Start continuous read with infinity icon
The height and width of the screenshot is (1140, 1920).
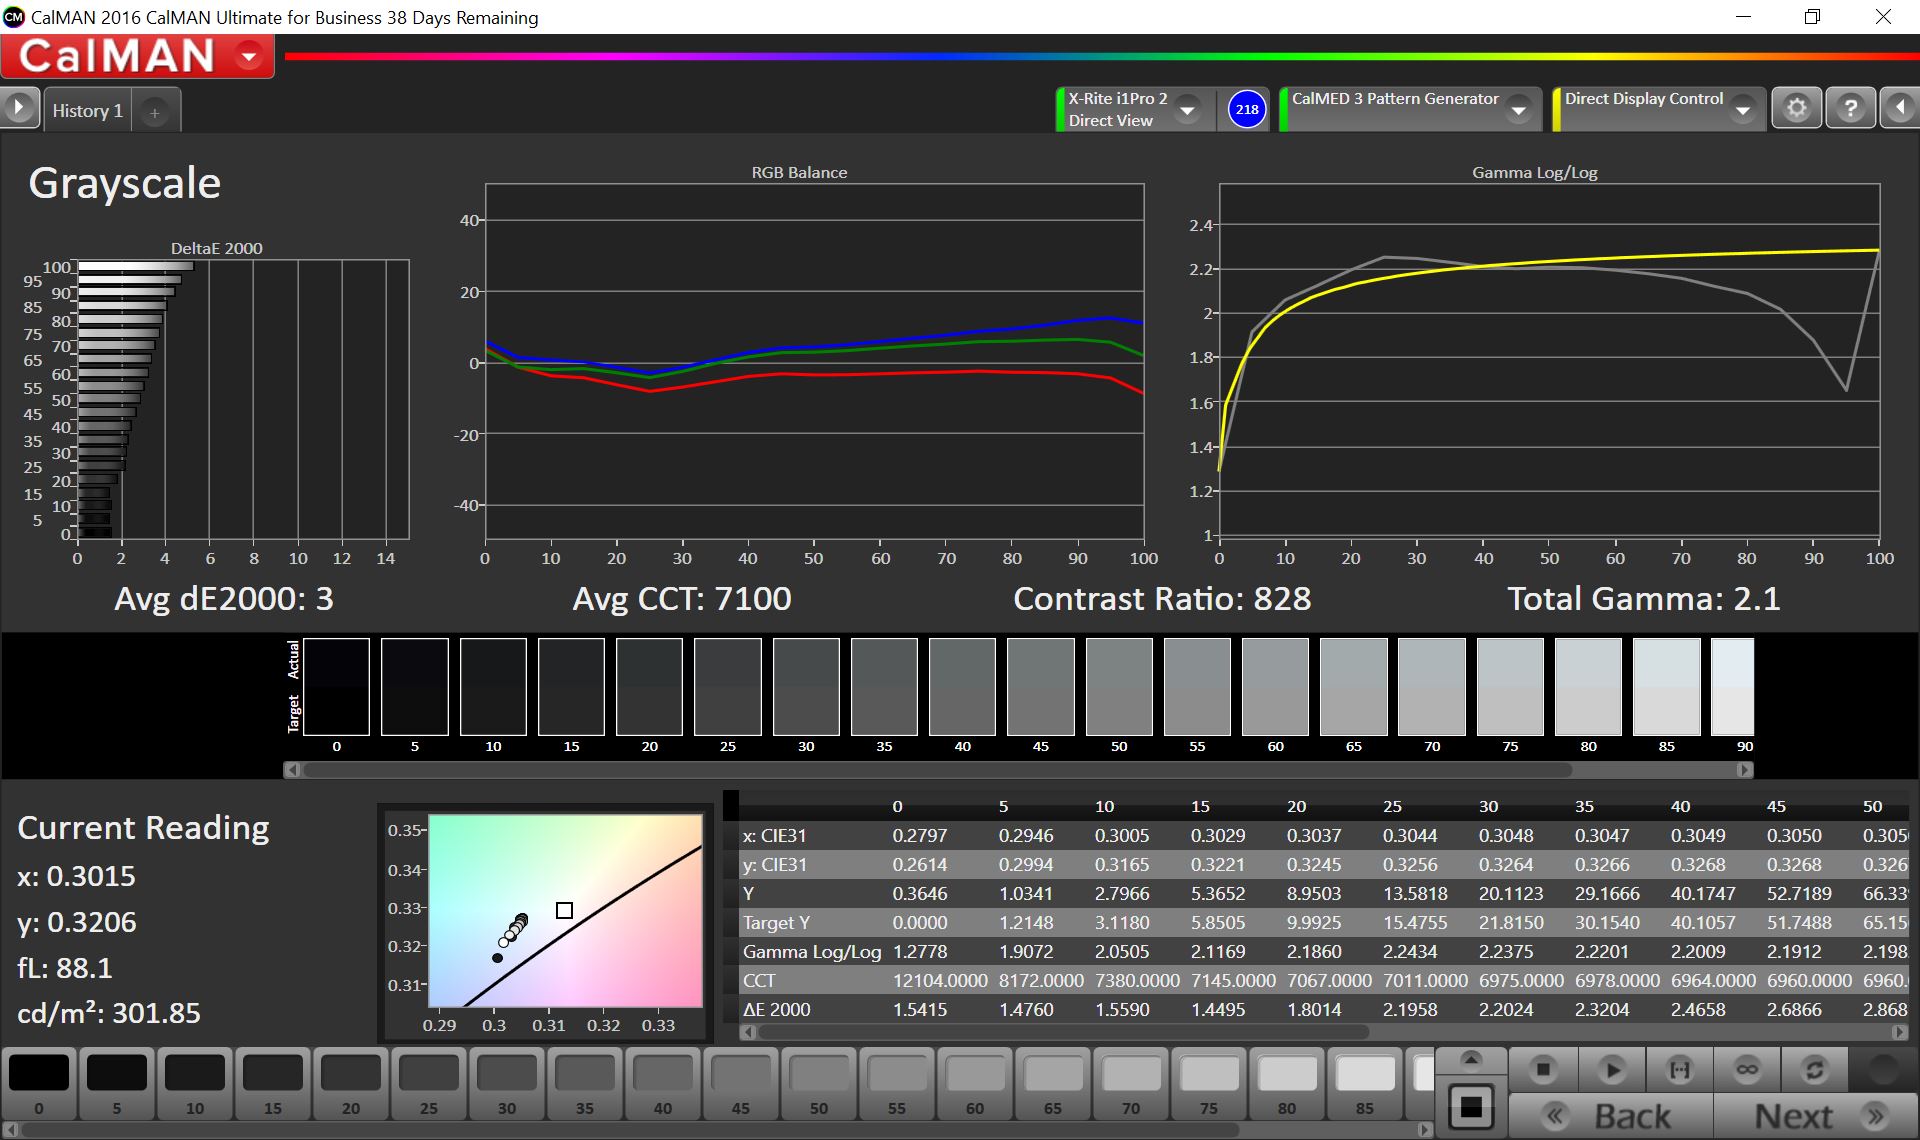point(1747,1070)
